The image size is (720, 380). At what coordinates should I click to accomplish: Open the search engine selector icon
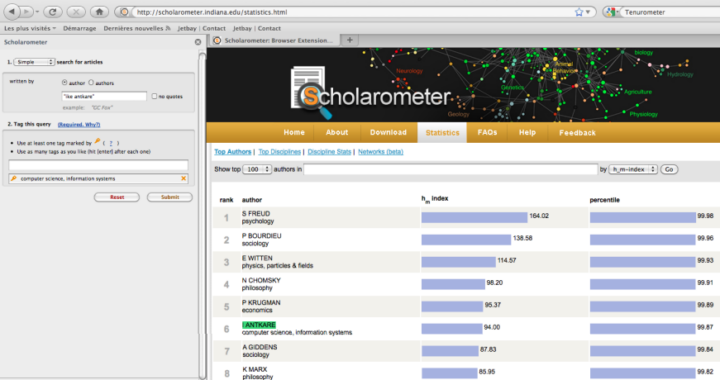(611, 12)
